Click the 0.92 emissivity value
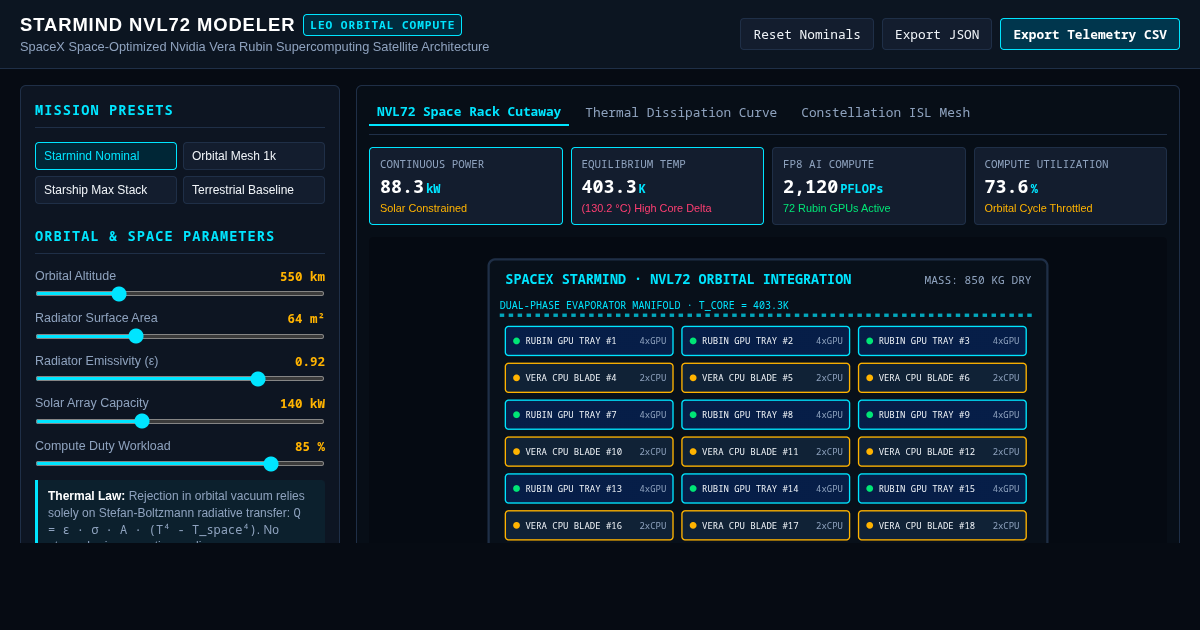The height and width of the screenshot is (630, 1200). [x=310, y=362]
